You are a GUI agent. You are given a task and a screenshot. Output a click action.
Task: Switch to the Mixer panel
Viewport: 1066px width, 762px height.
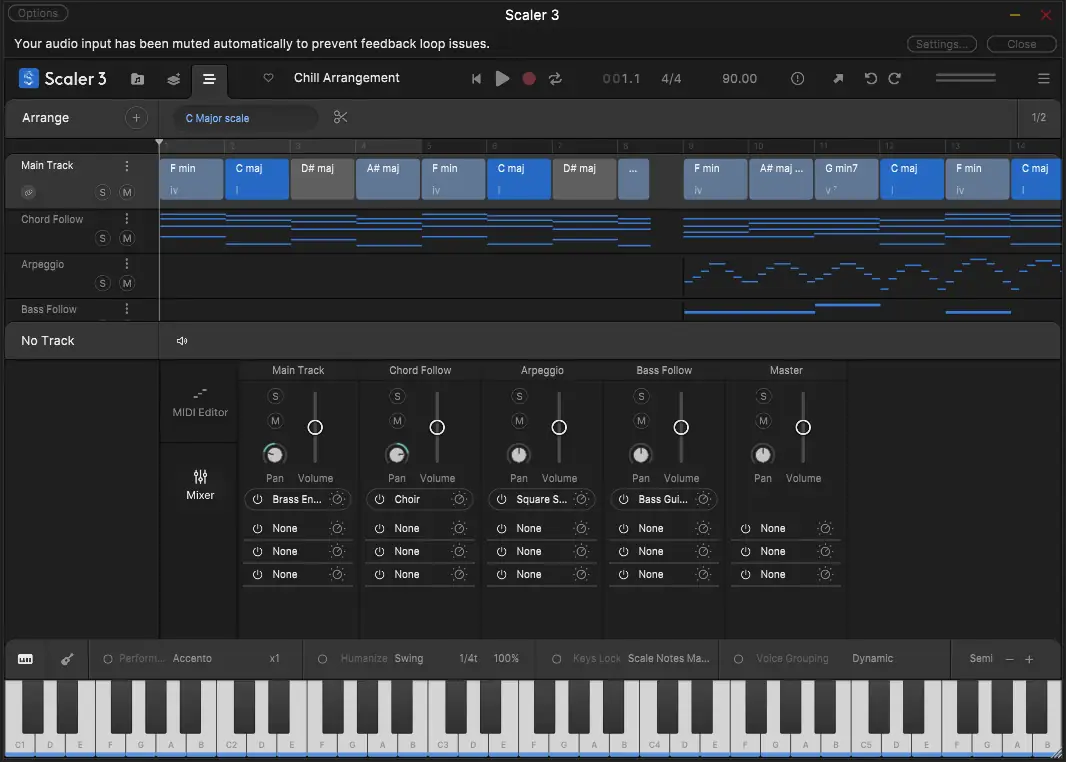click(199, 484)
